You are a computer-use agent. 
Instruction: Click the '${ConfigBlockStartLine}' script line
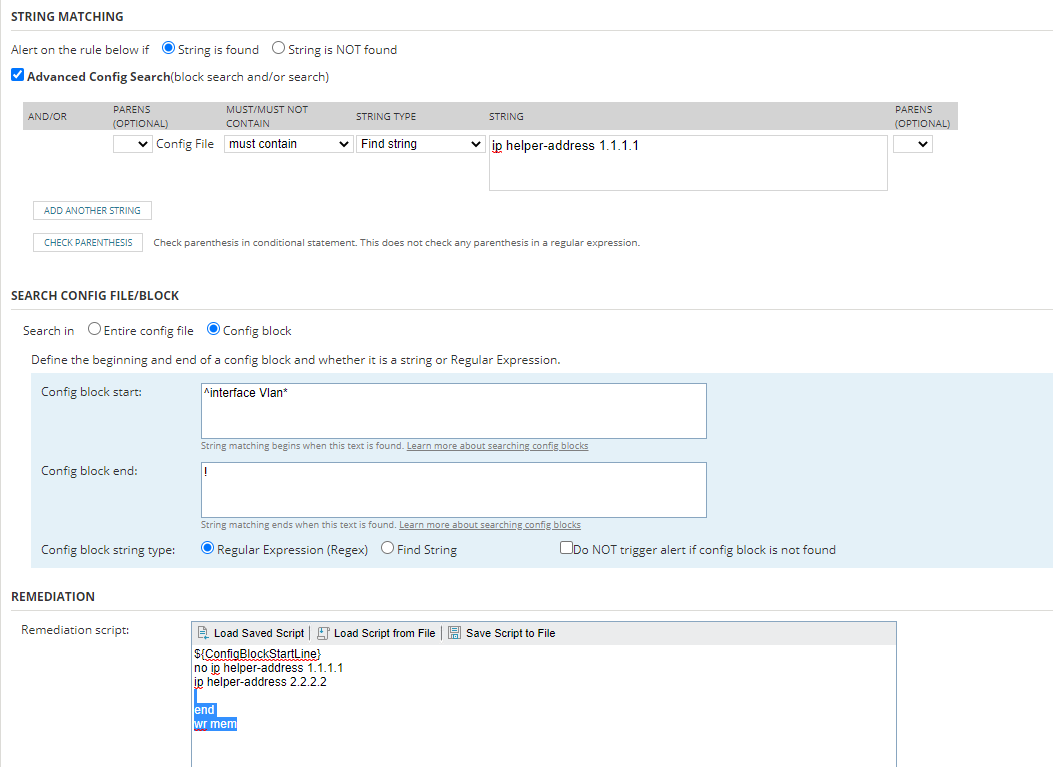258,653
